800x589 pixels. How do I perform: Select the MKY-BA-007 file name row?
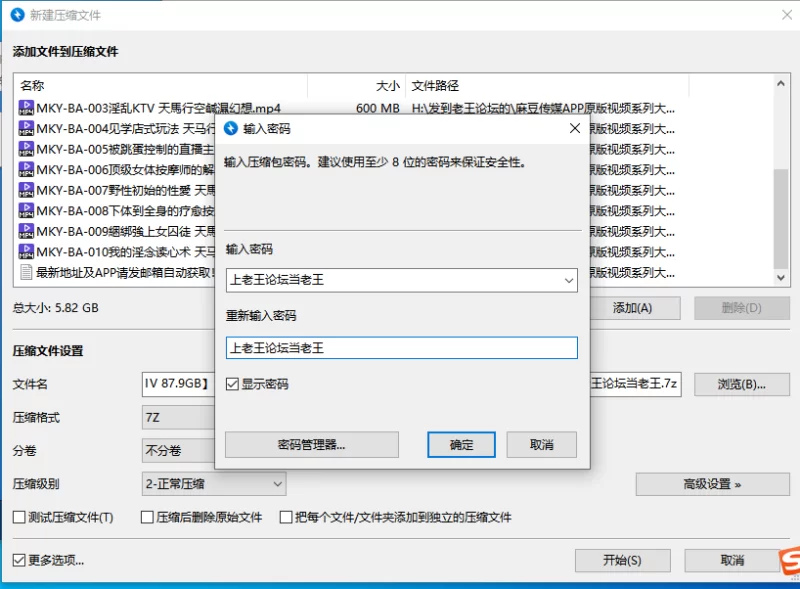(x=126, y=190)
